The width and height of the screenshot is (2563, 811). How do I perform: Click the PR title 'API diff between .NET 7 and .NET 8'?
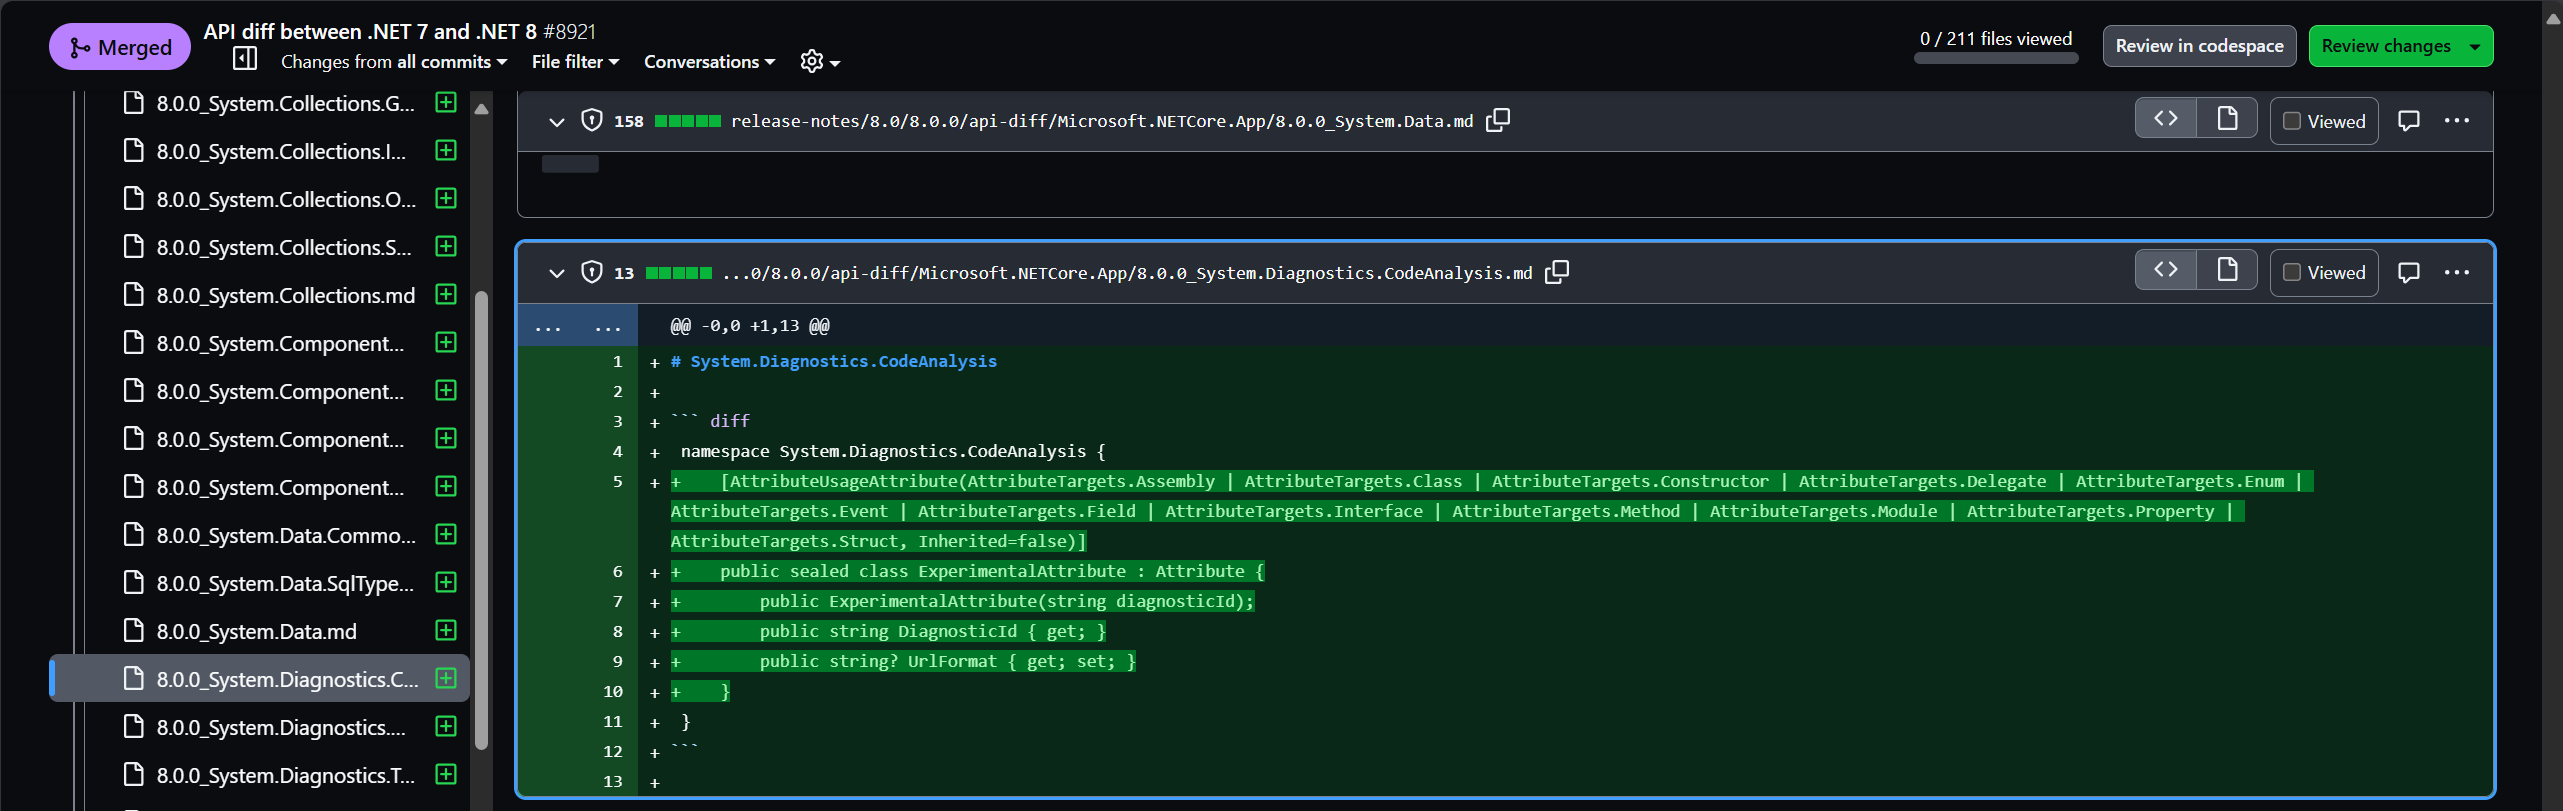pos(370,32)
